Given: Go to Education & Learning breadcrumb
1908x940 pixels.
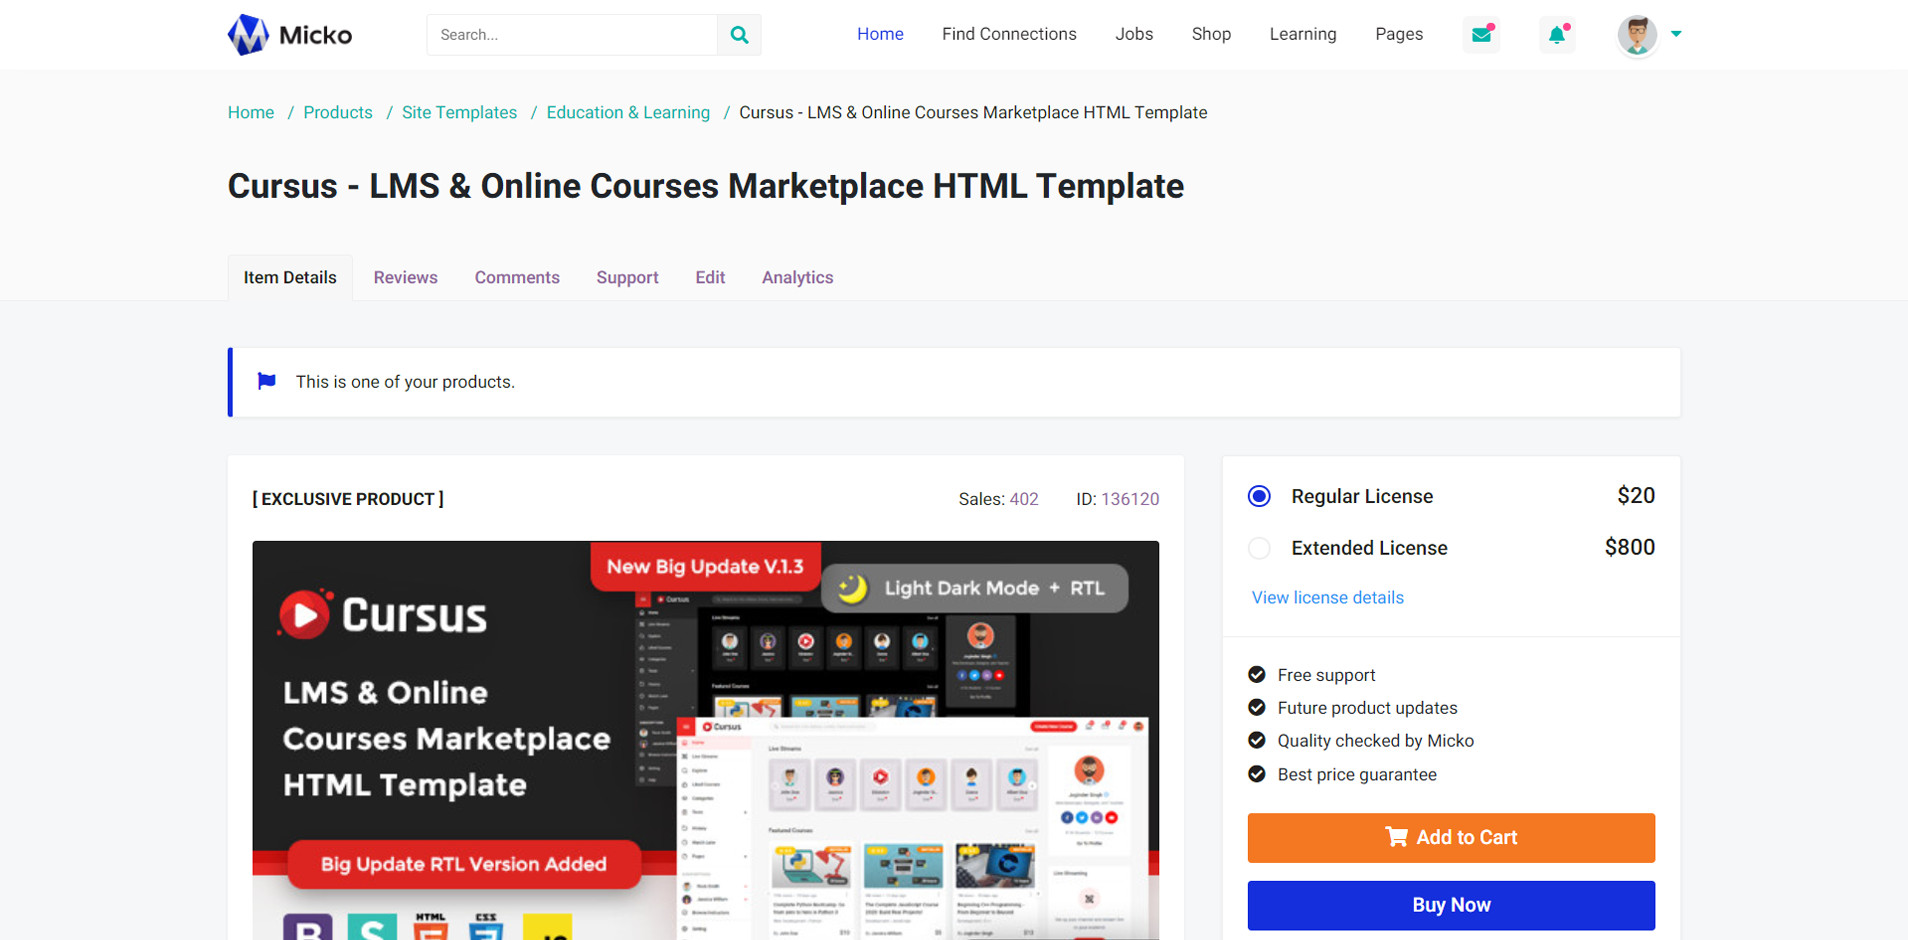Looking at the screenshot, I should click(x=628, y=113).
